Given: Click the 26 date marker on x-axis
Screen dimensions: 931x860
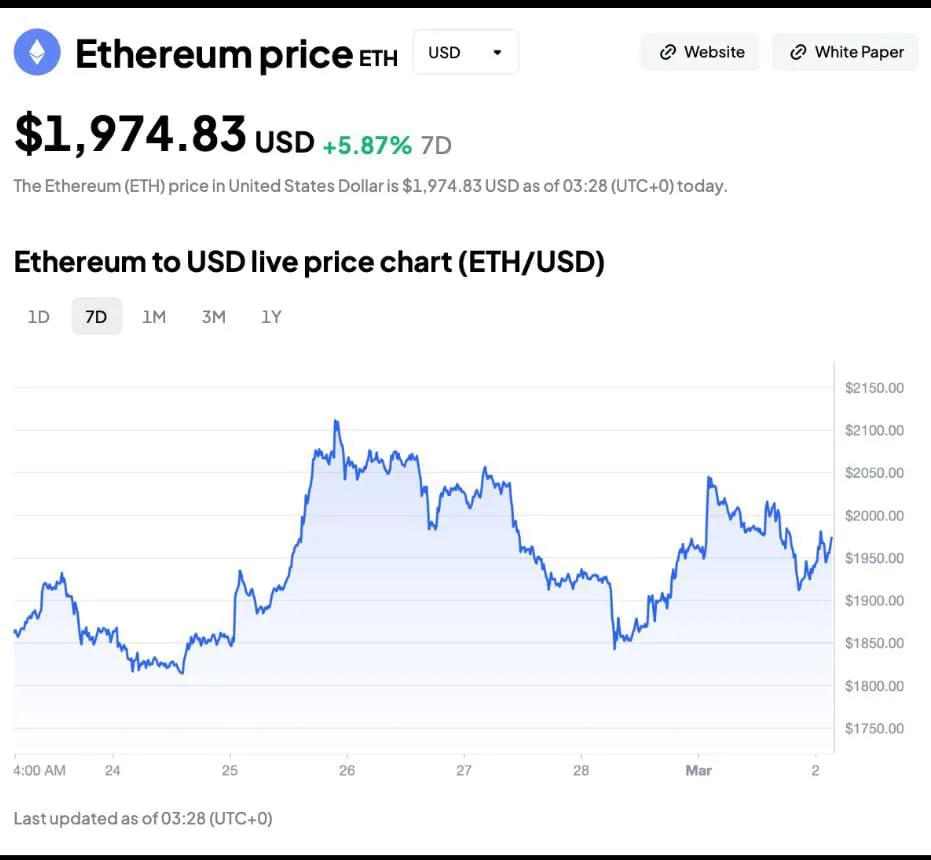Looking at the screenshot, I should click(x=347, y=771).
